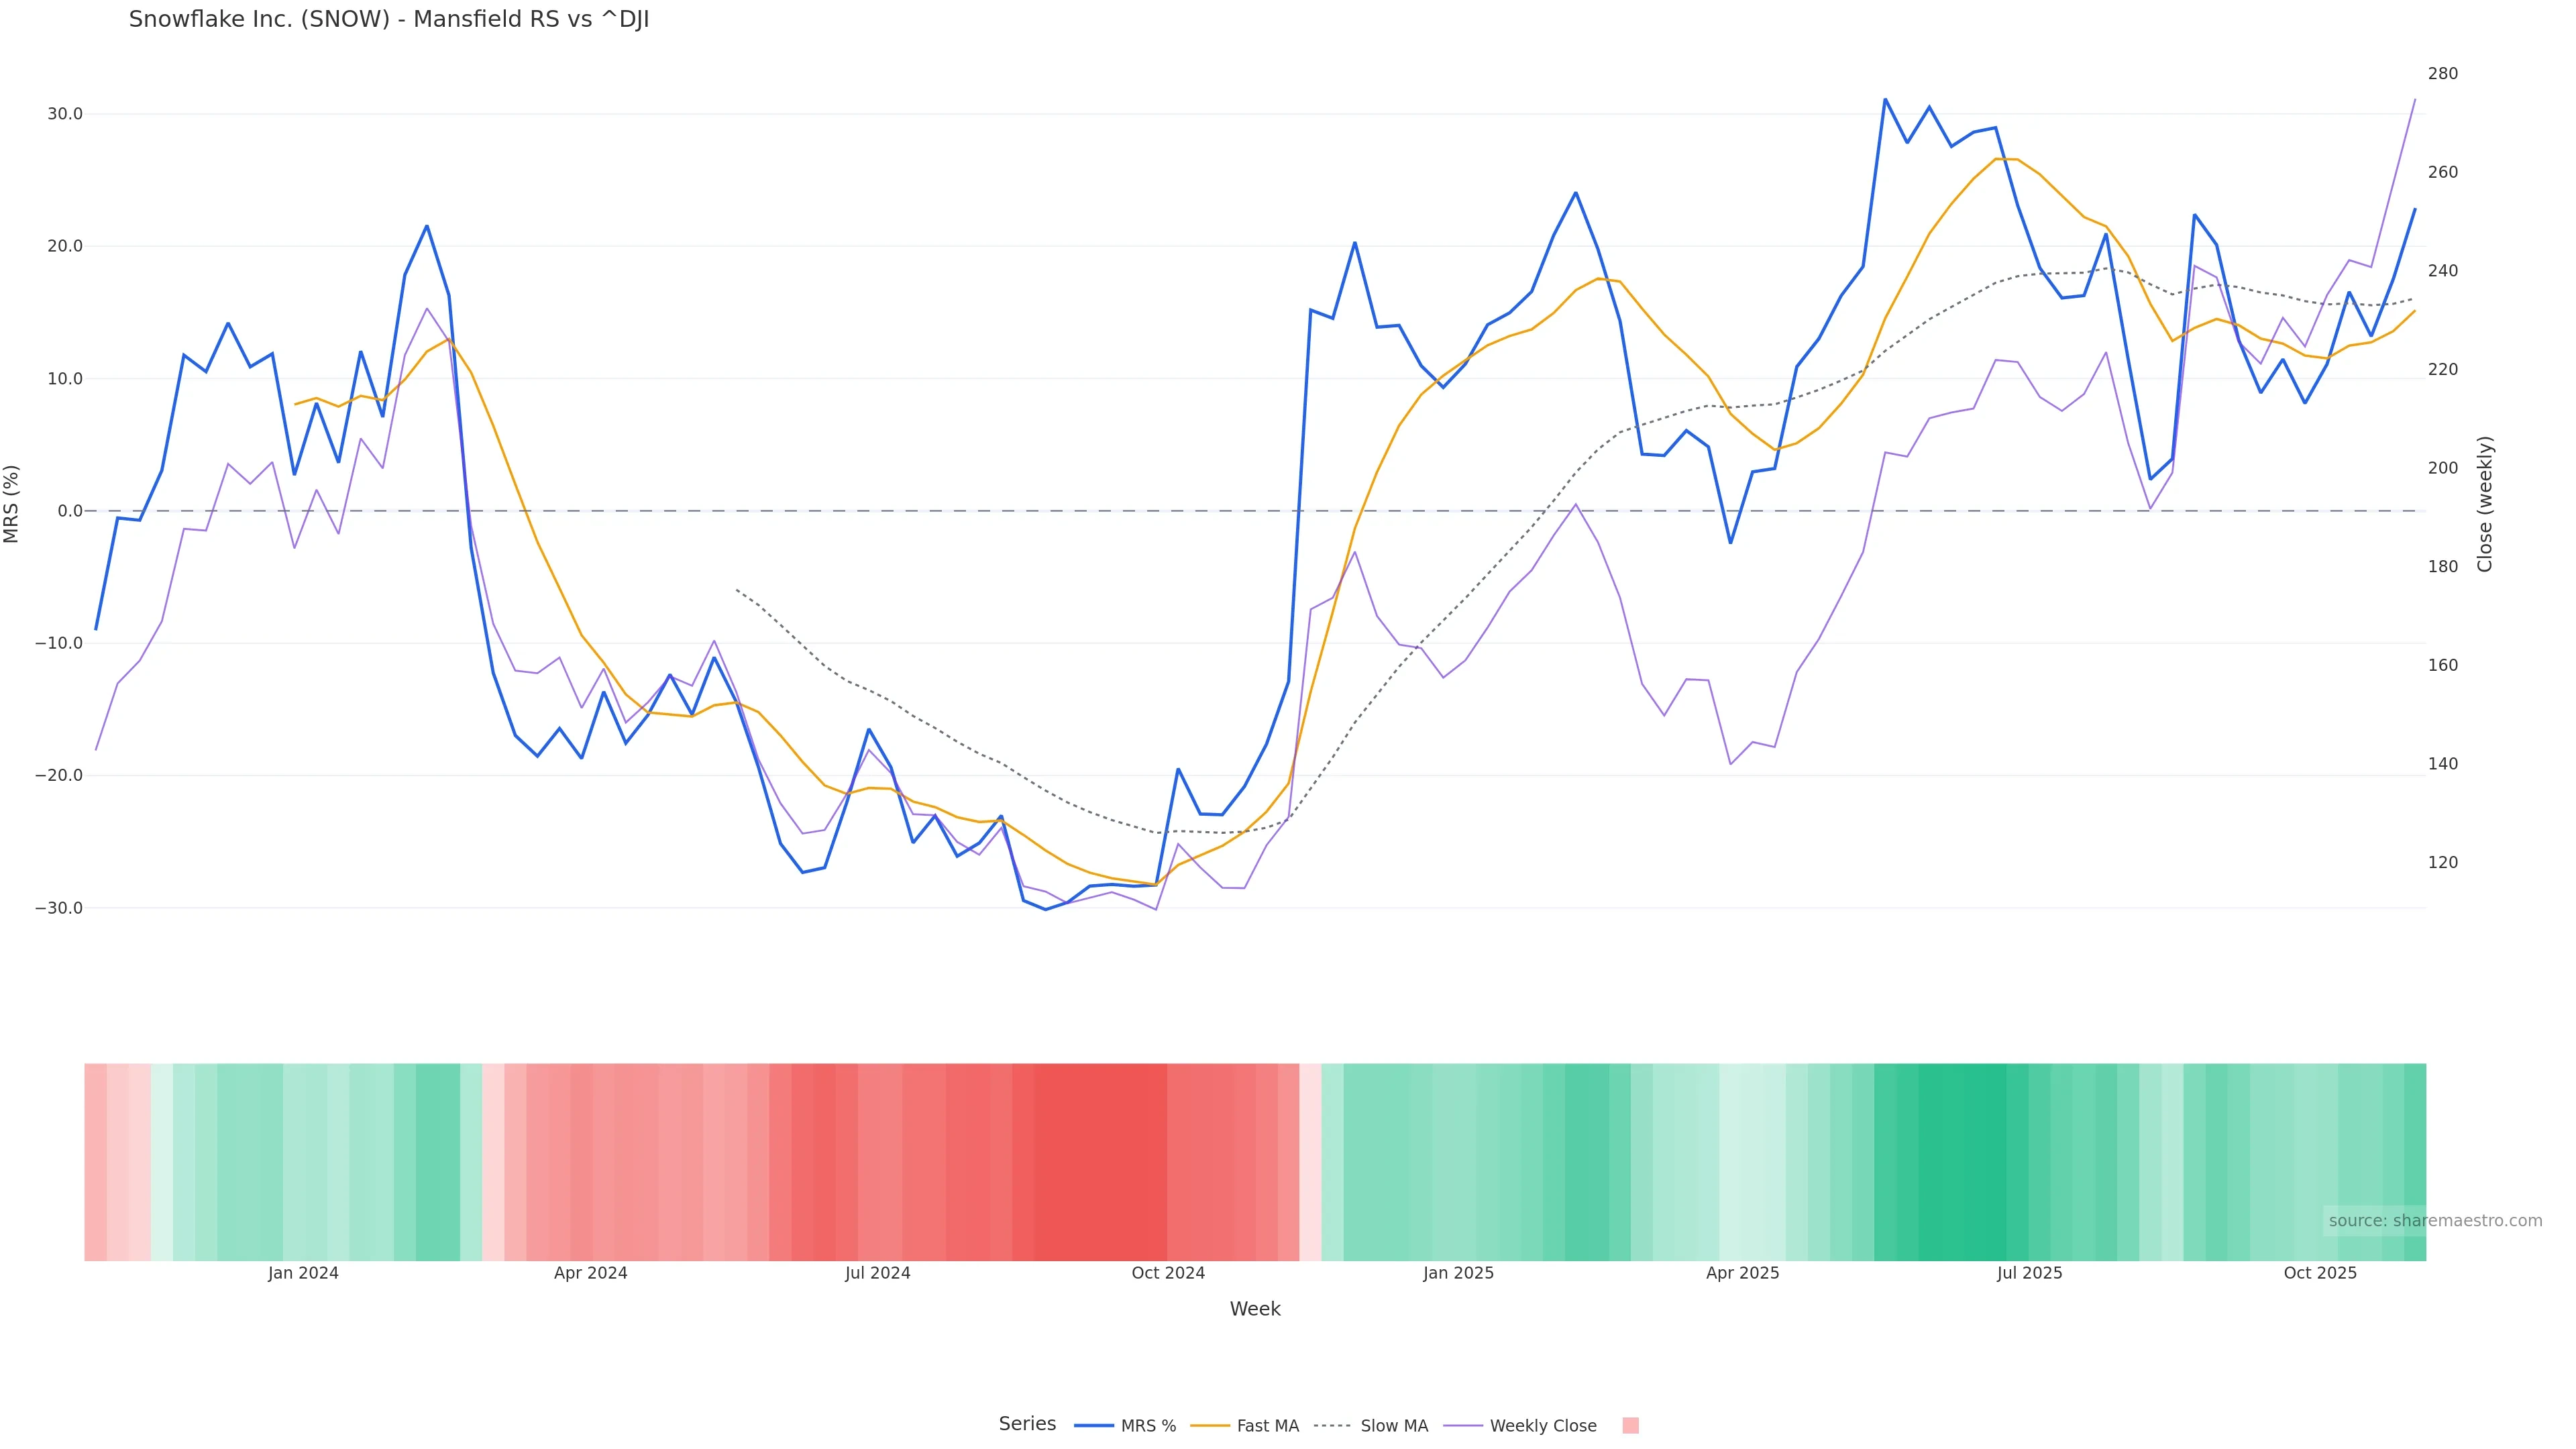Click the "Jan 2024" x-axis tick label
Screen dimensions: 2576x1449
(303, 1273)
